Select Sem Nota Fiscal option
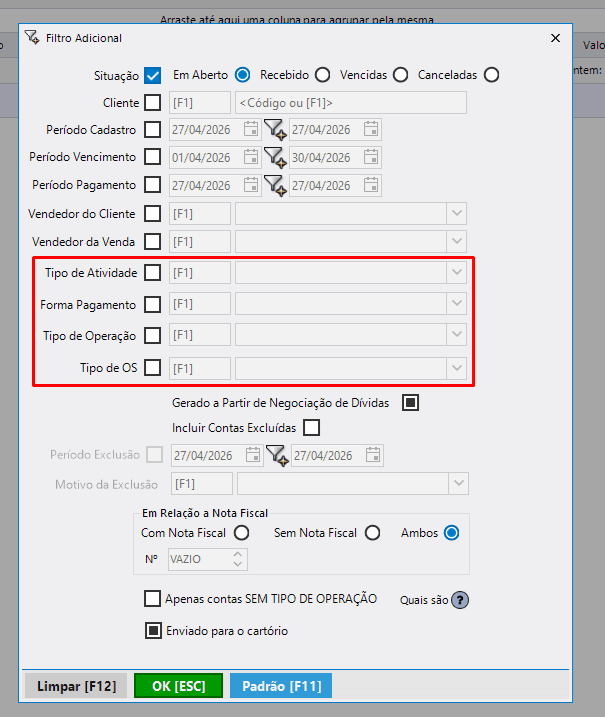 click(372, 533)
